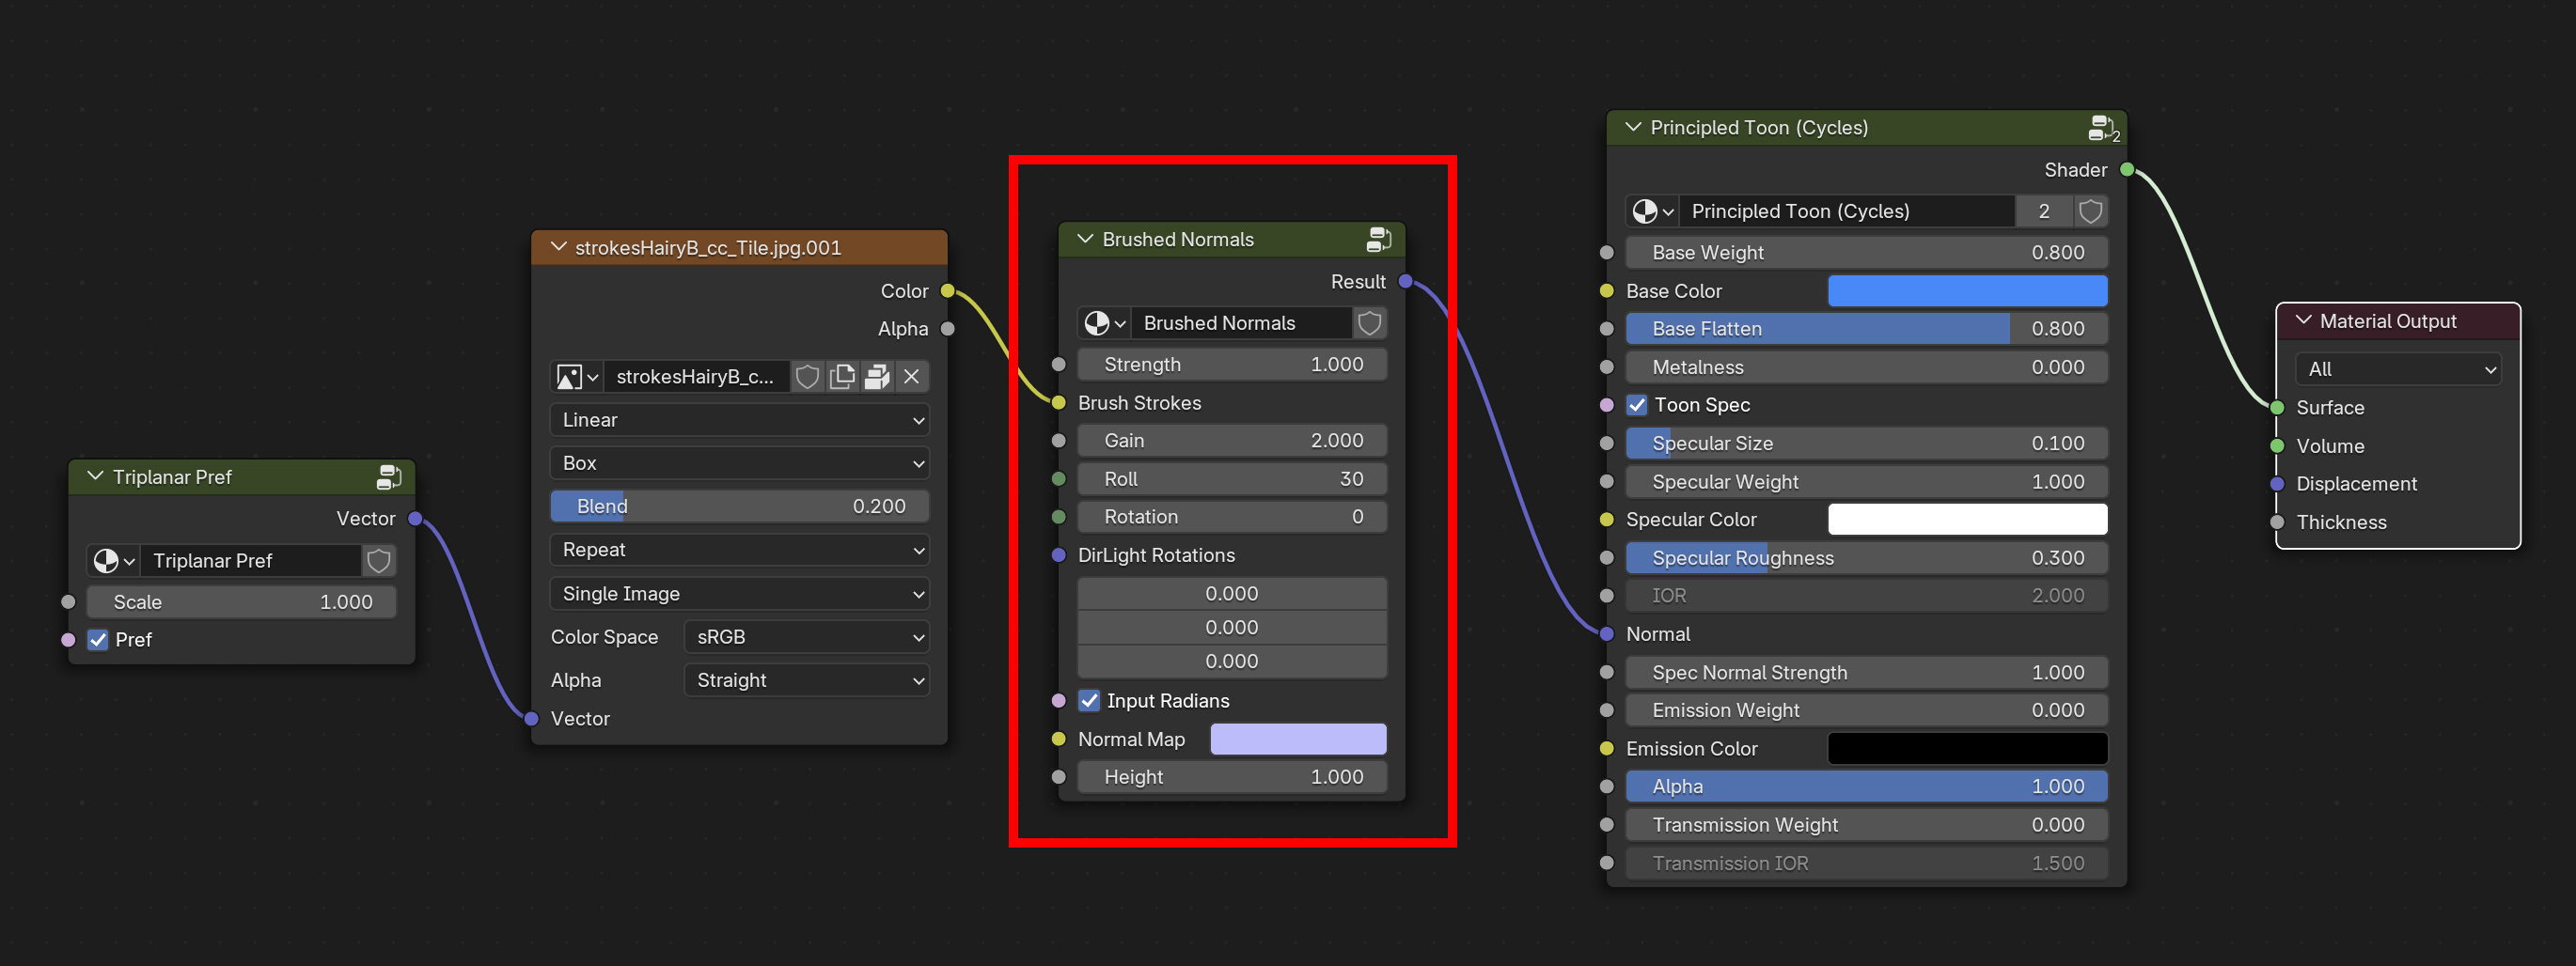Unlink the strokesHairyB image with X icon
2576x966 pixels.
tap(911, 377)
